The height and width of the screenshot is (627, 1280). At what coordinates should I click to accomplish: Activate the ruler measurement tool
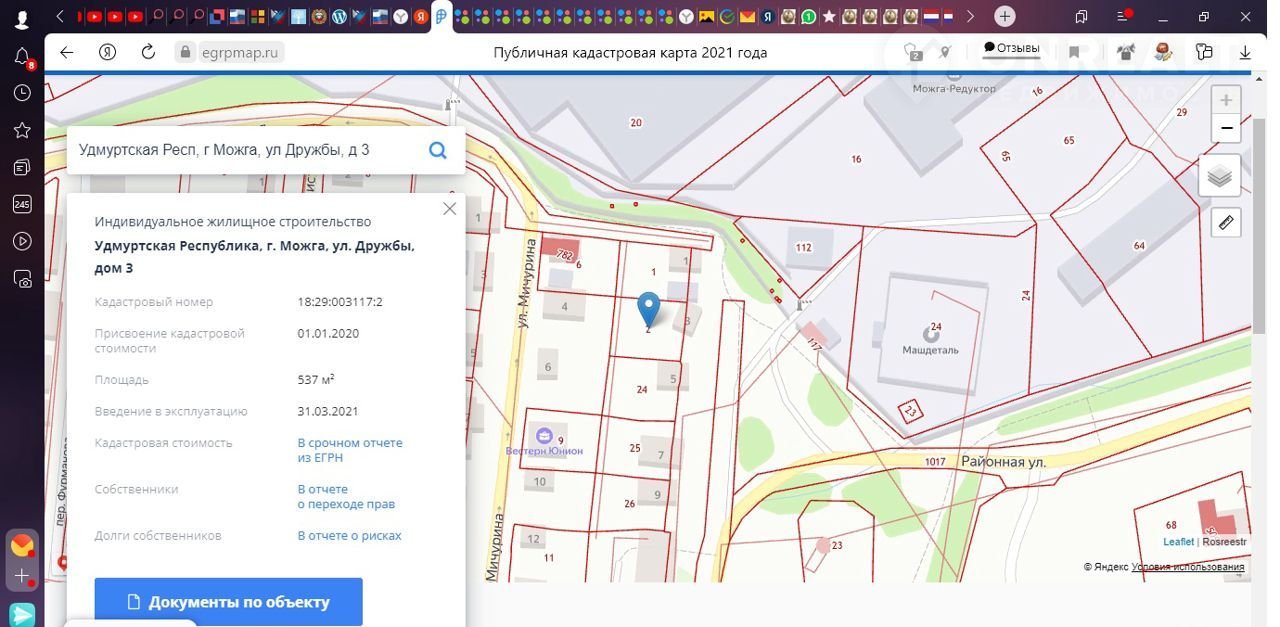[1225, 222]
